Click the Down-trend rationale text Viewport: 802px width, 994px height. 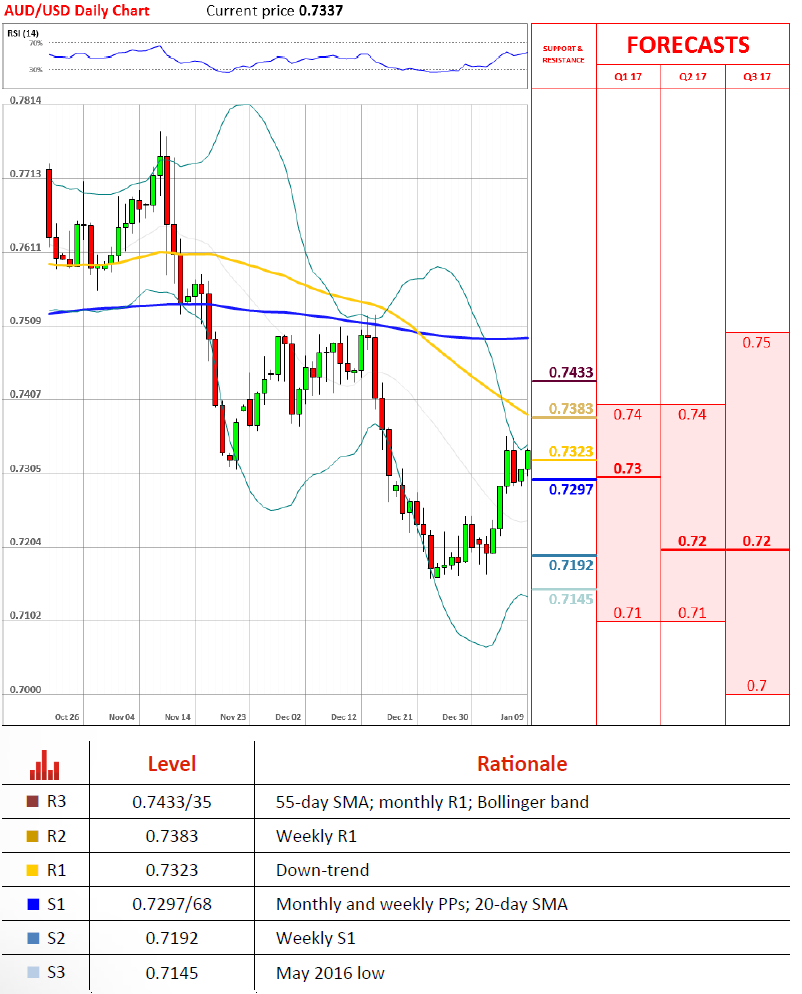(322, 870)
